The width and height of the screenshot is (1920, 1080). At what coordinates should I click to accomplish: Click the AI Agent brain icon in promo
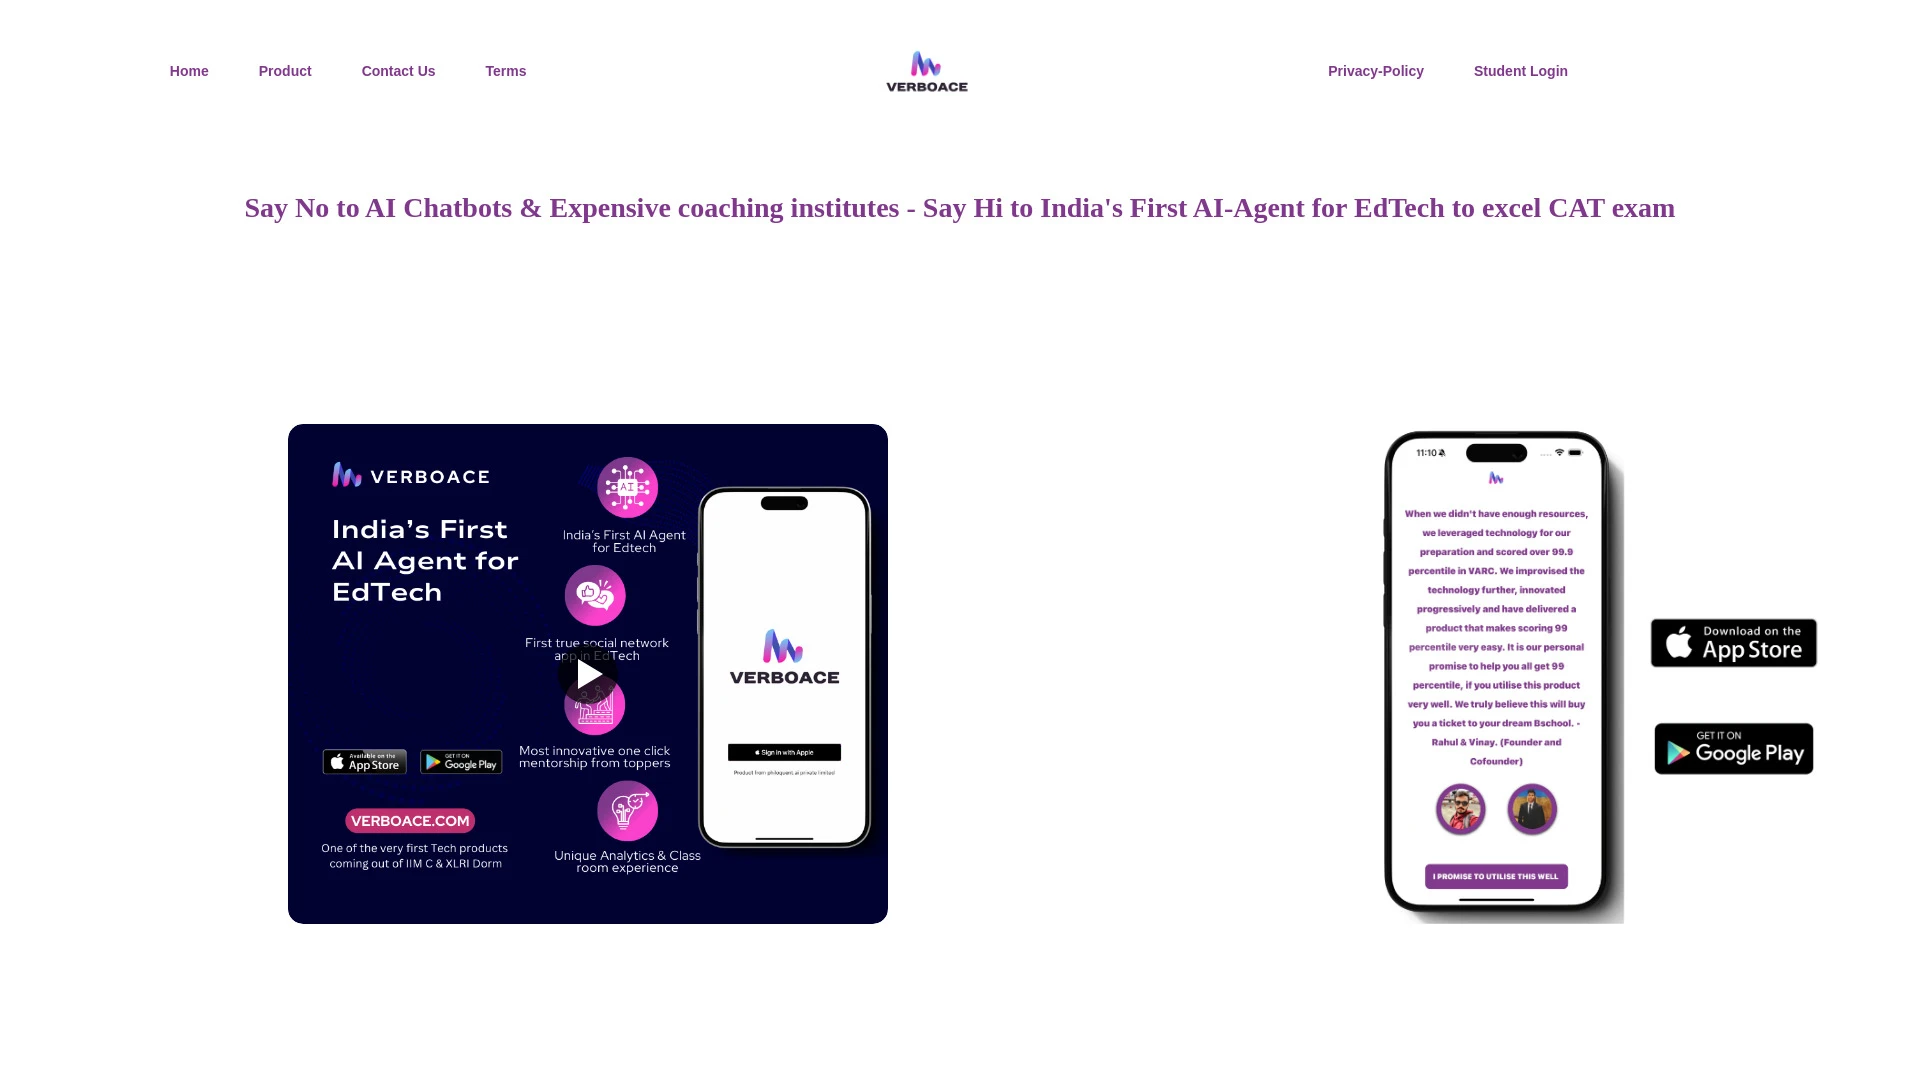point(626,488)
